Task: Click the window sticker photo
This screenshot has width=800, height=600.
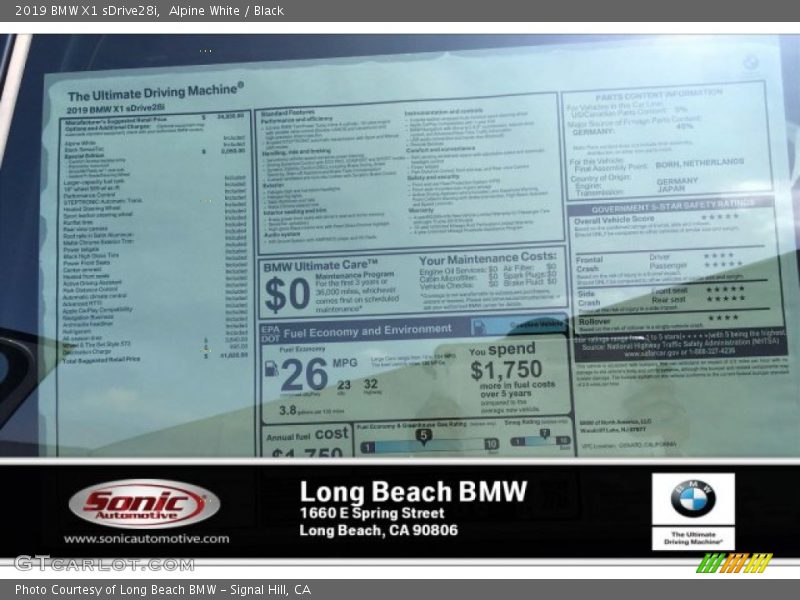Action: (x=400, y=245)
